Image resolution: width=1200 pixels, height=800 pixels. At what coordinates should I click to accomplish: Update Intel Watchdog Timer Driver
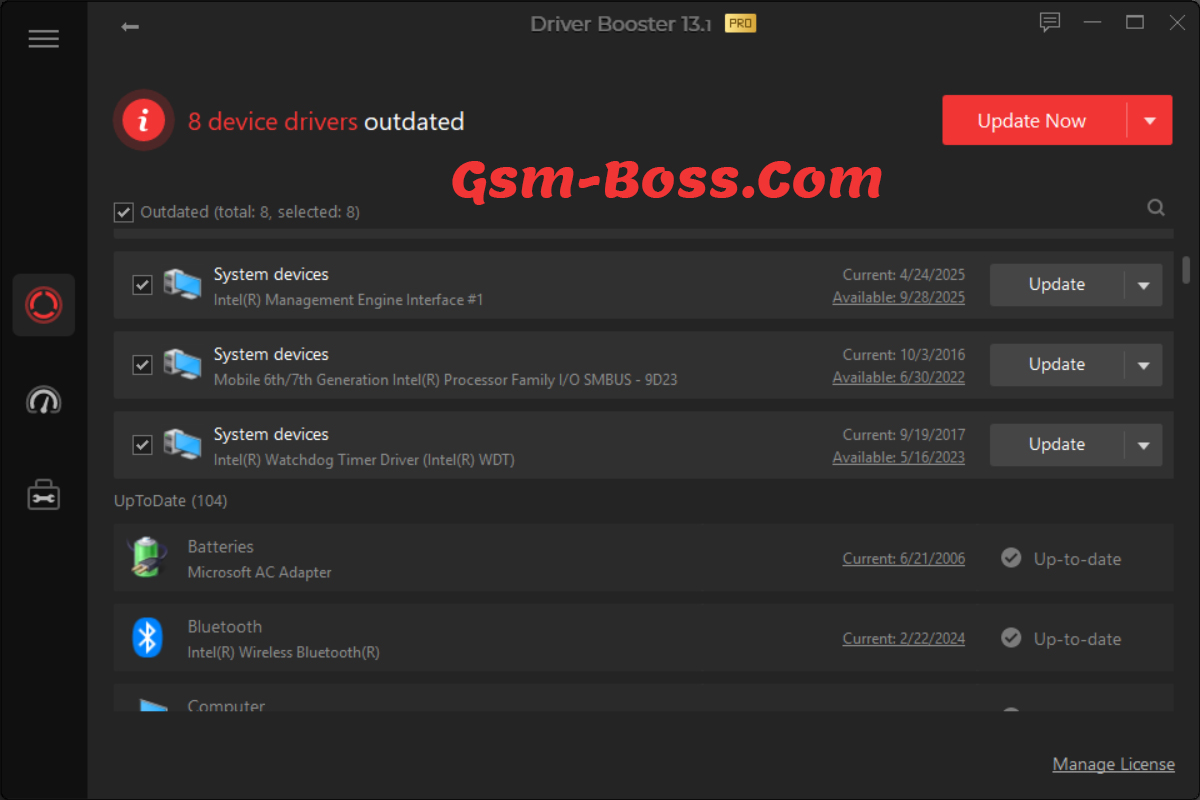click(x=1057, y=445)
